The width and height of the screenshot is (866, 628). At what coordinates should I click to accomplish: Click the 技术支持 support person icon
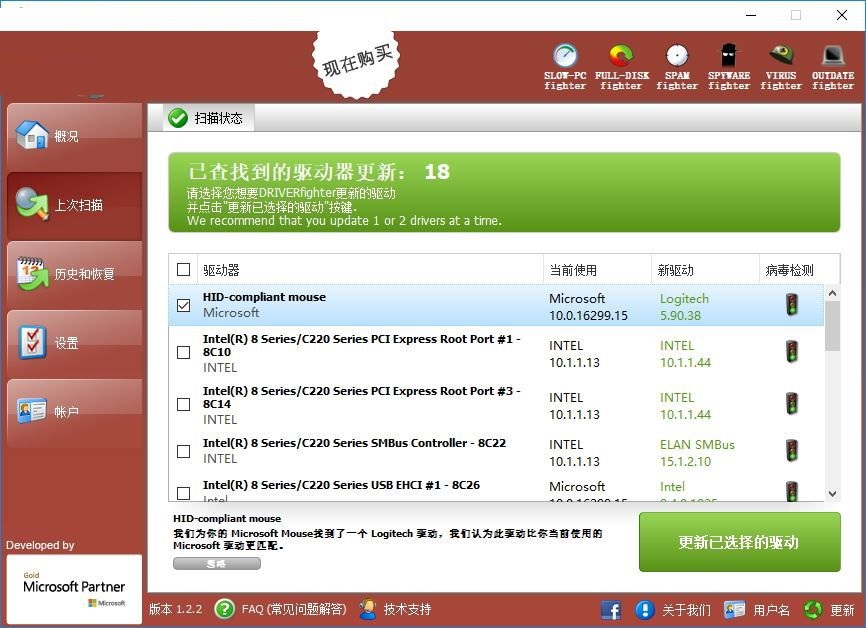[x=367, y=609]
